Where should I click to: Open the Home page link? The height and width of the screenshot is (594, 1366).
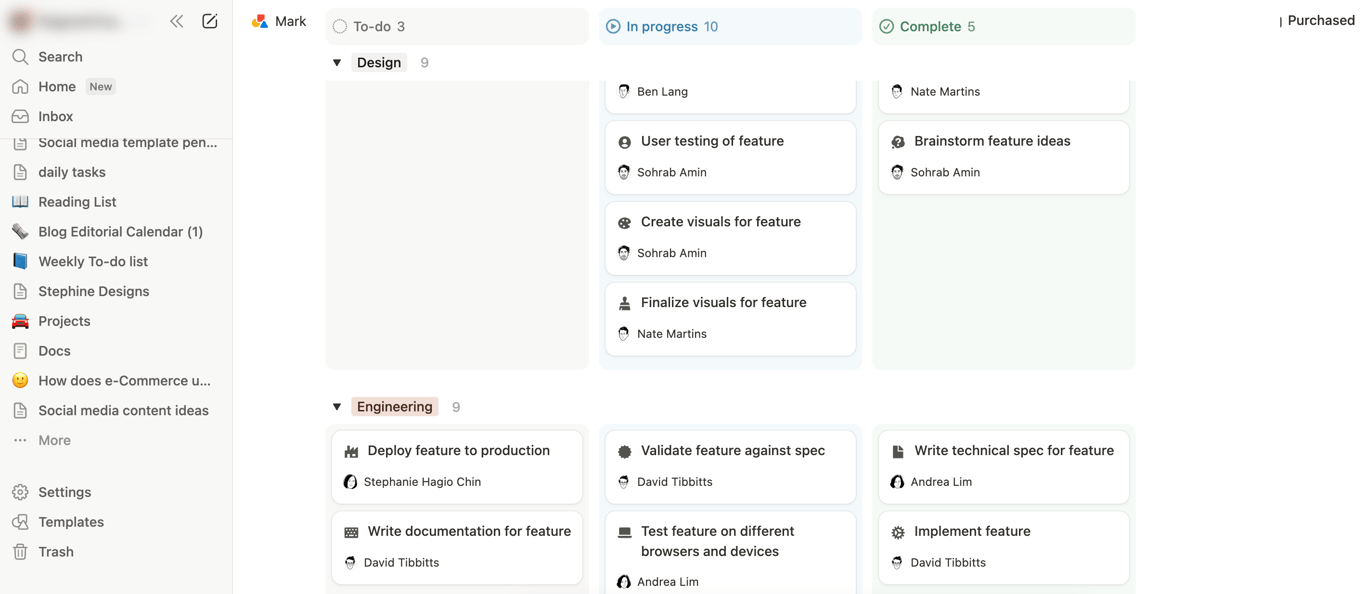pyautogui.click(x=57, y=87)
